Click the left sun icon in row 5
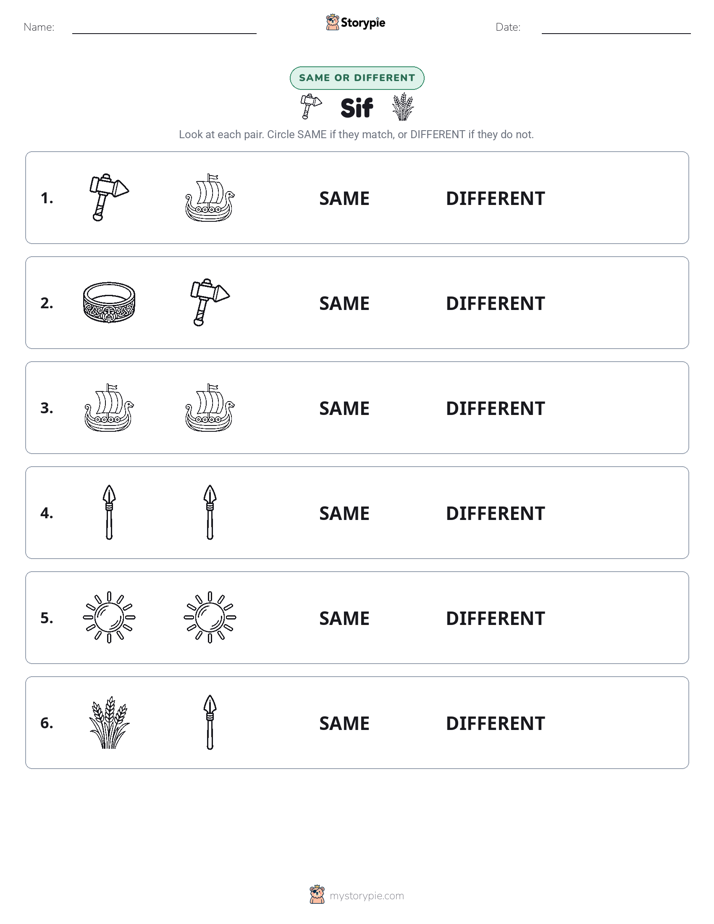714x924 pixels. (x=109, y=617)
